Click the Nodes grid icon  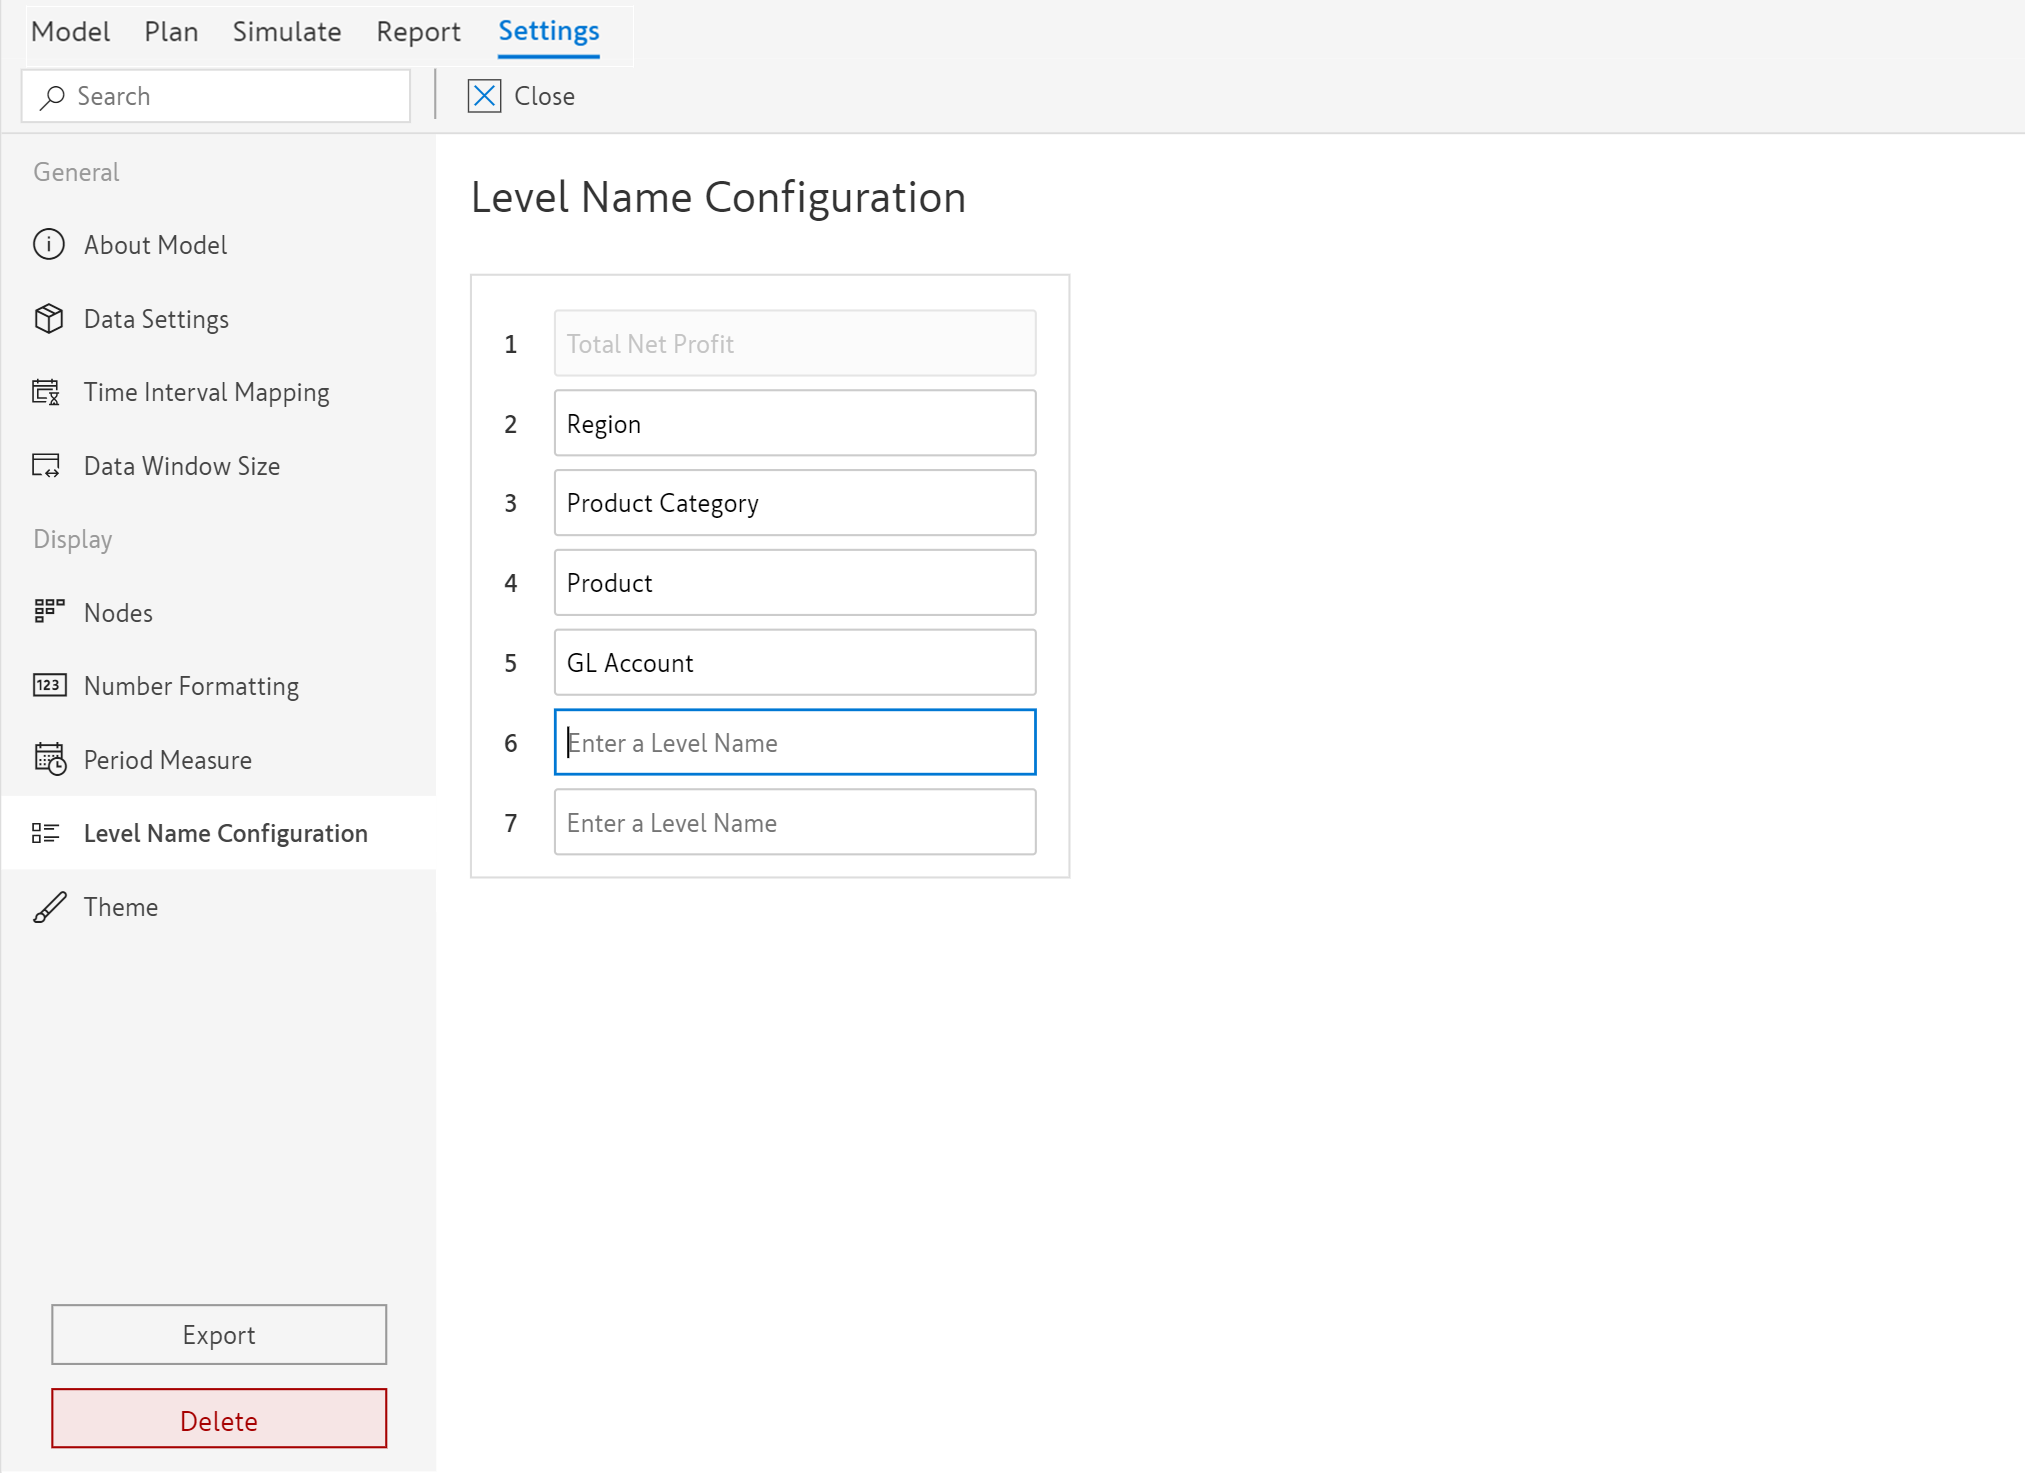(x=48, y=612)
